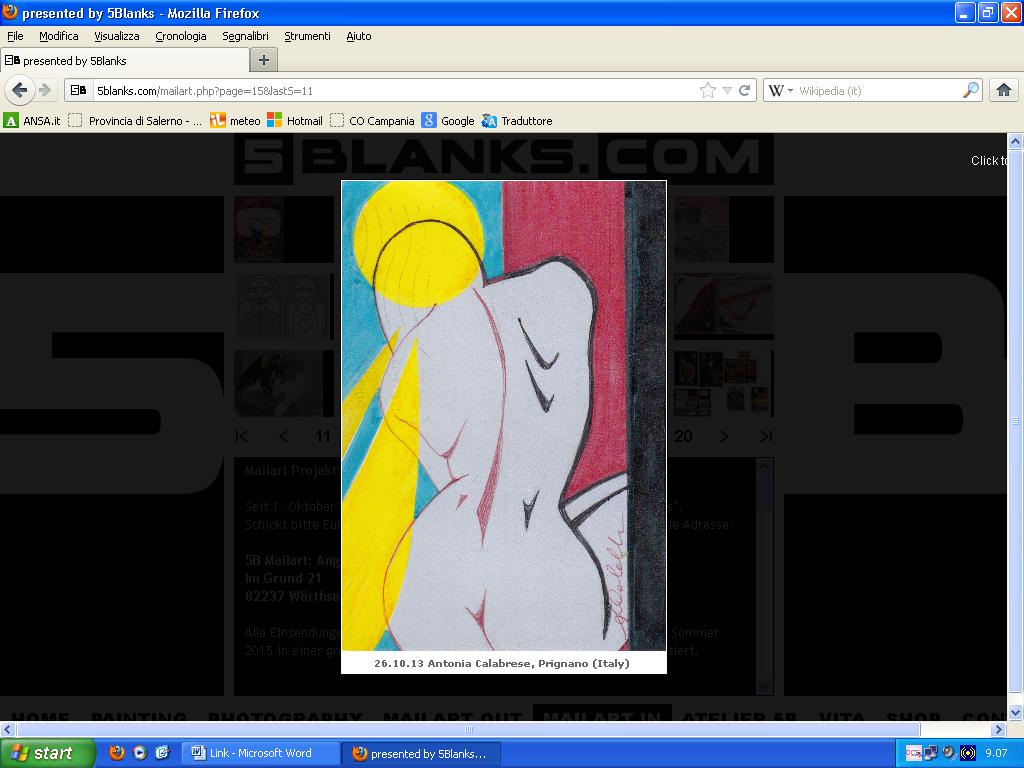
Task: Switch to Link - Microsoft Word in the taskbar
Action: point(260,753)
